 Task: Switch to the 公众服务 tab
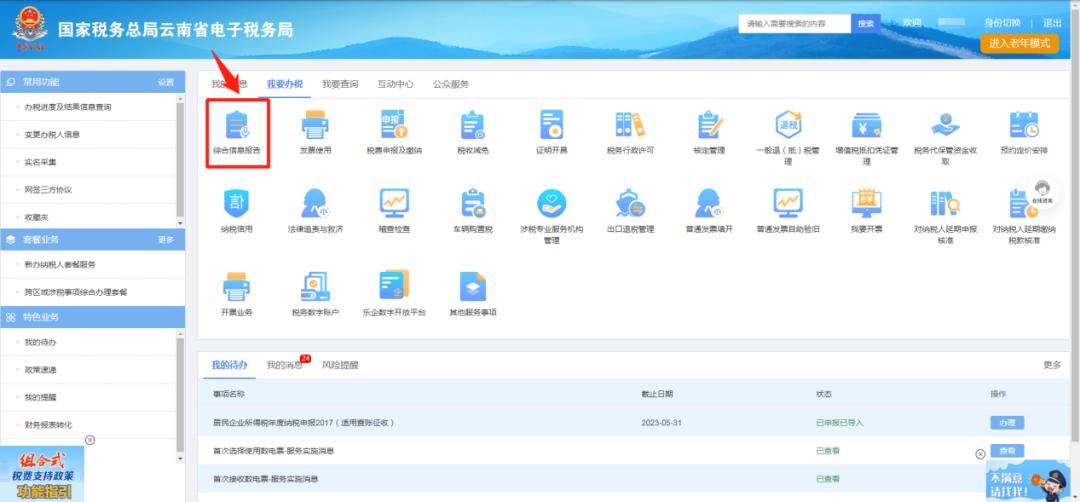450,84
